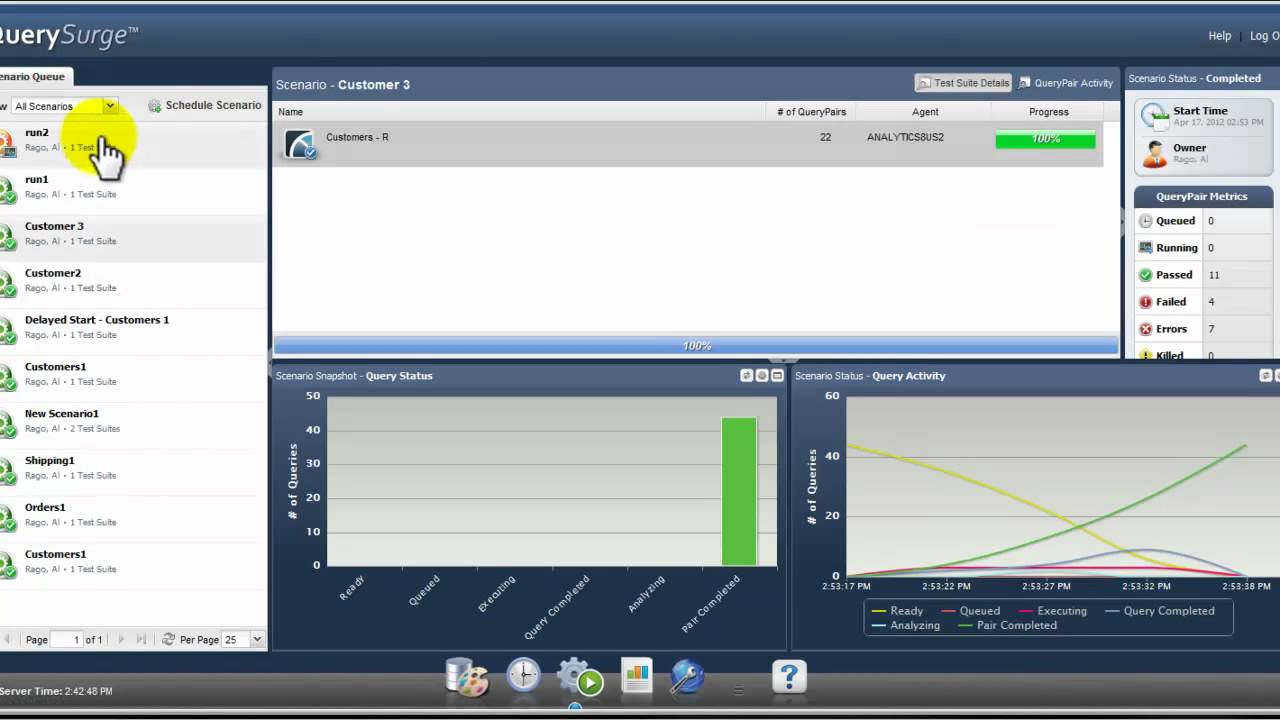Open Test Suite Details

coord(964,83)
